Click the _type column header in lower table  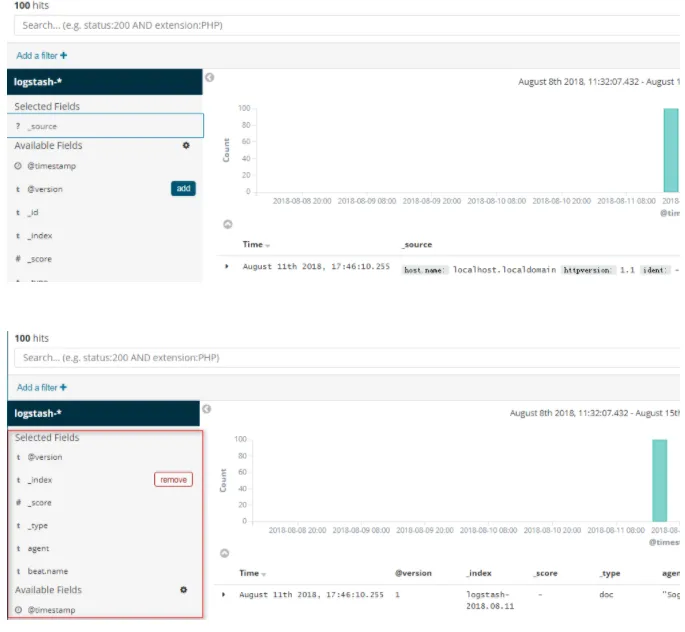[x=609, y=573]
